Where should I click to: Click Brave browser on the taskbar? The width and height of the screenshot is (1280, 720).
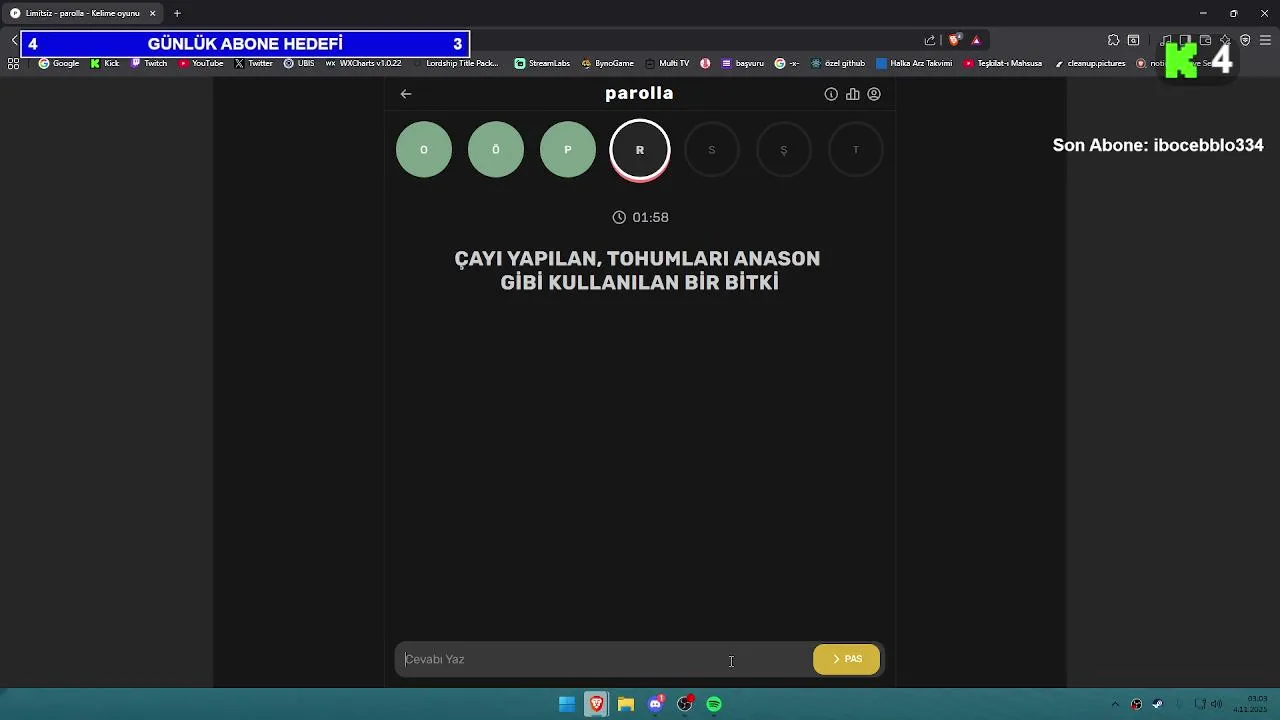click(x=596, y=704)
